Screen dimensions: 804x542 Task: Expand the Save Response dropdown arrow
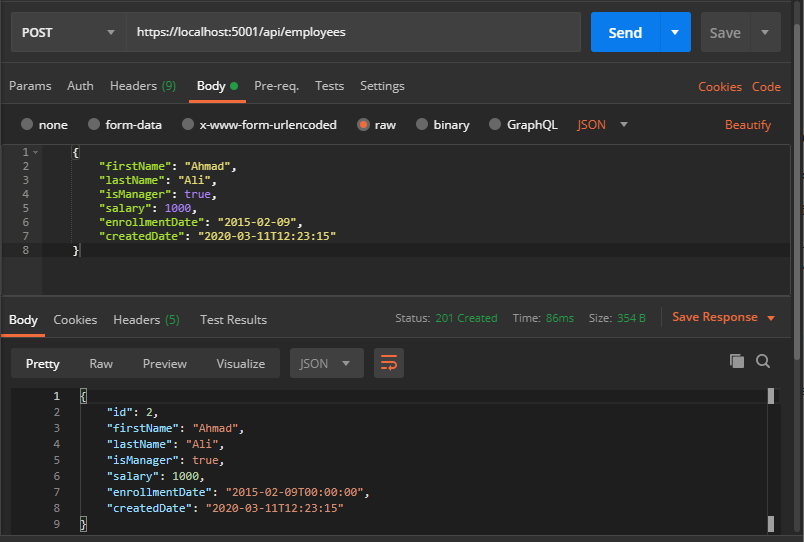click(x=771, y=318)
